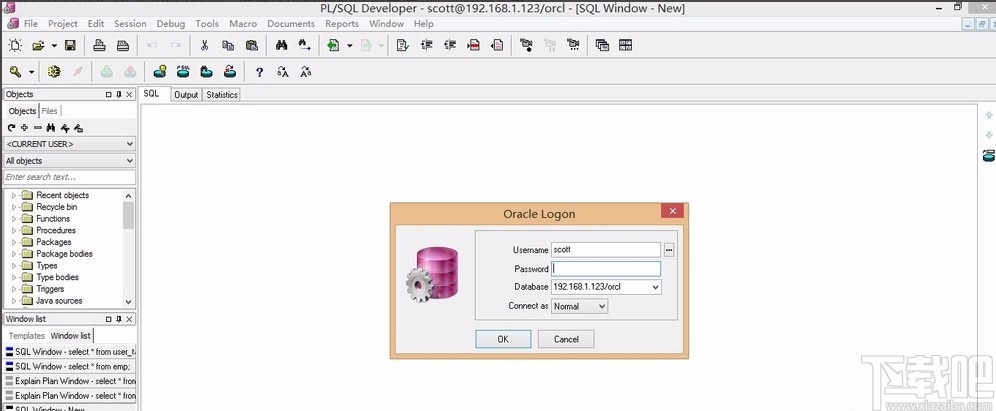Click the Unindent selection icon
Viewport: 996px width, 411px height.
coord(450,45)
